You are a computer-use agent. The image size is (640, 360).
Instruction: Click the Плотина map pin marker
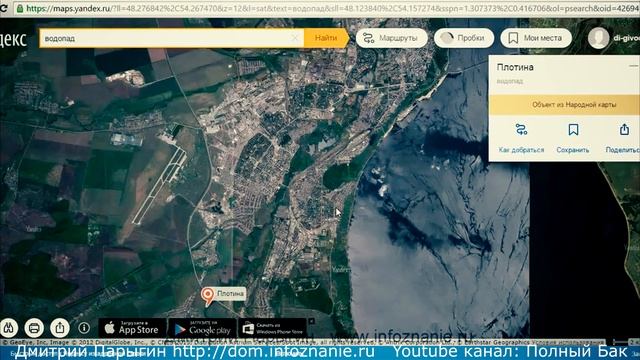pos(208,296)
